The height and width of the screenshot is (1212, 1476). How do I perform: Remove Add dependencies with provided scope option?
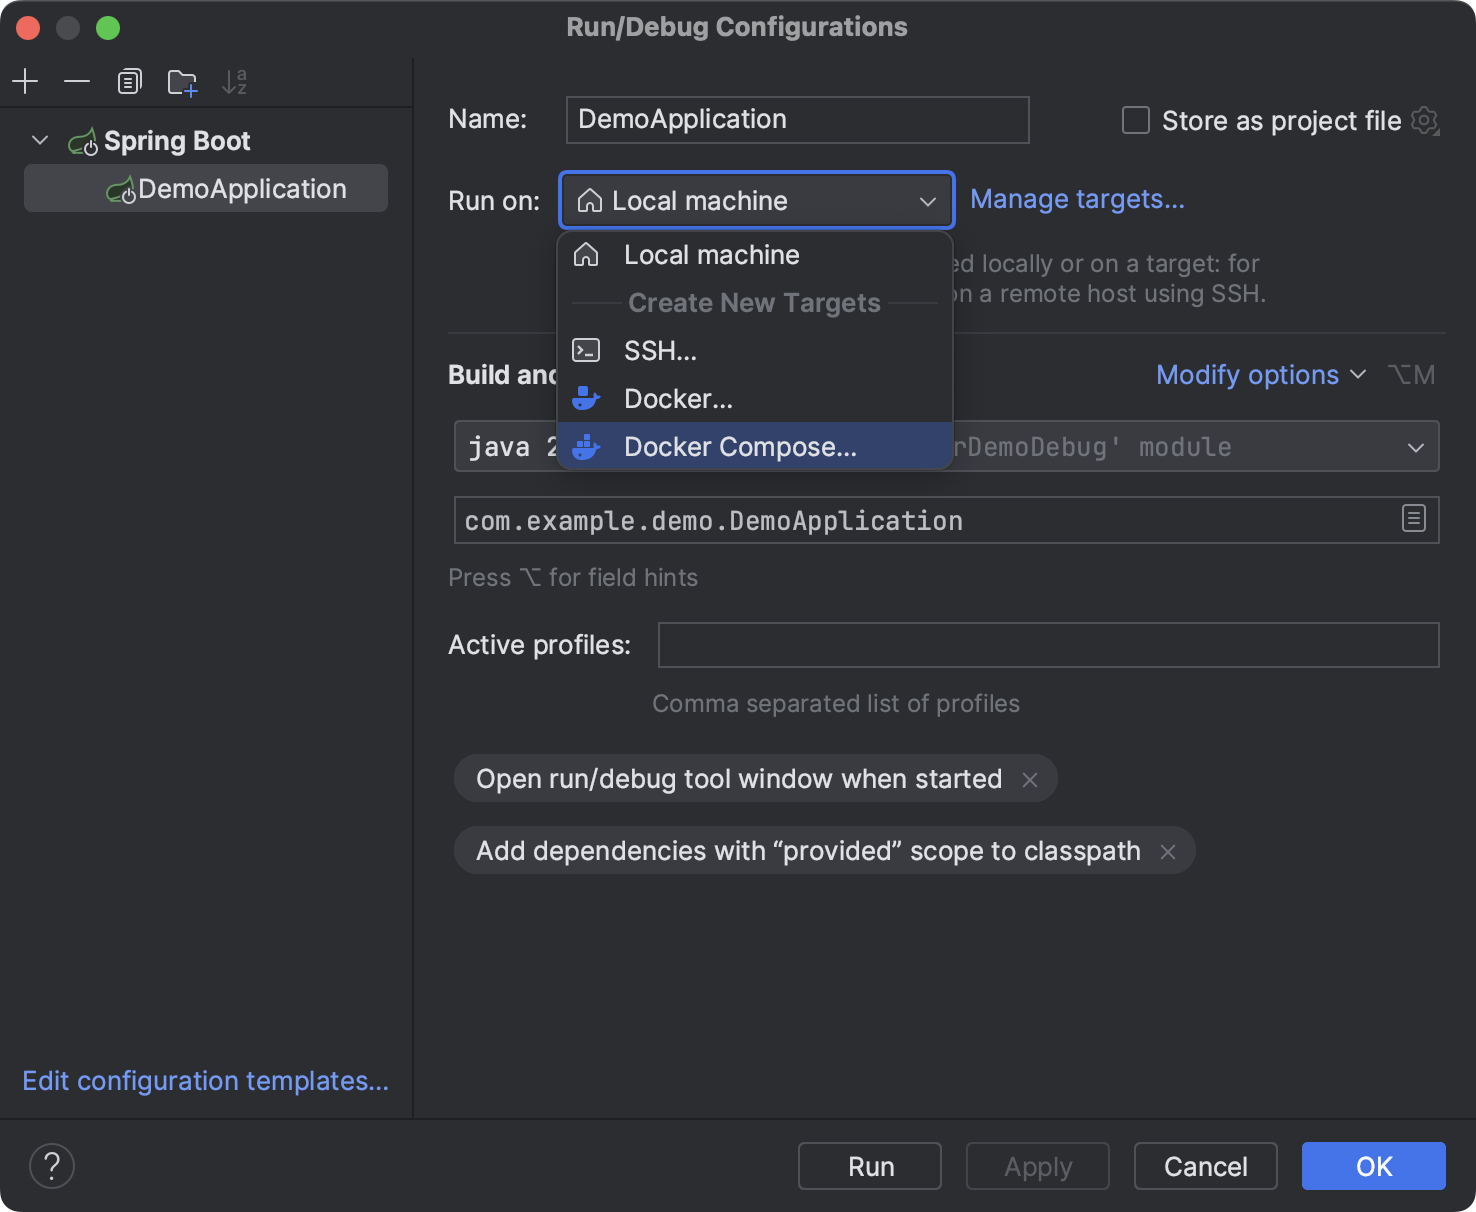tap(1167, 852)
